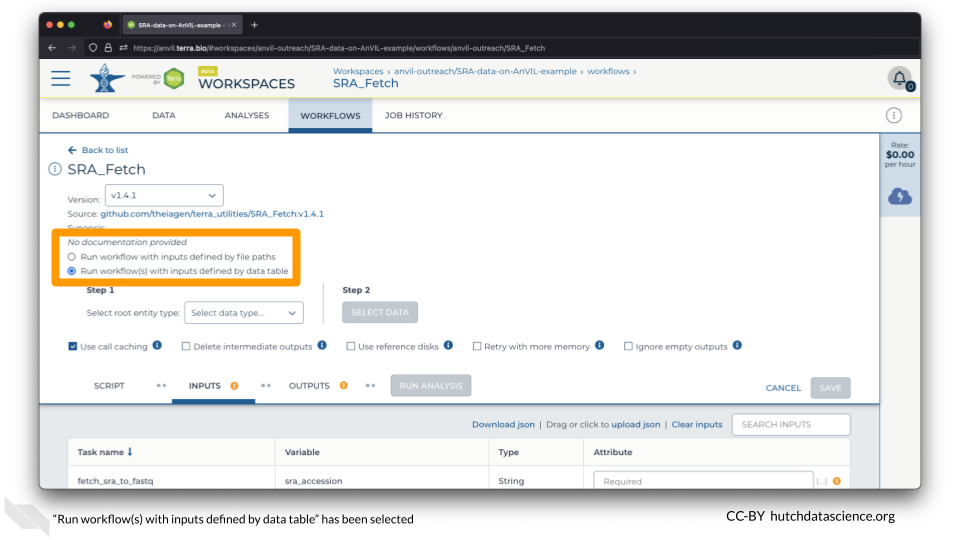Image resolution: width=960 pixels, height=540 pixels.
Task: Go to the DASHBOARD tab
Action: tap(81, 115)
